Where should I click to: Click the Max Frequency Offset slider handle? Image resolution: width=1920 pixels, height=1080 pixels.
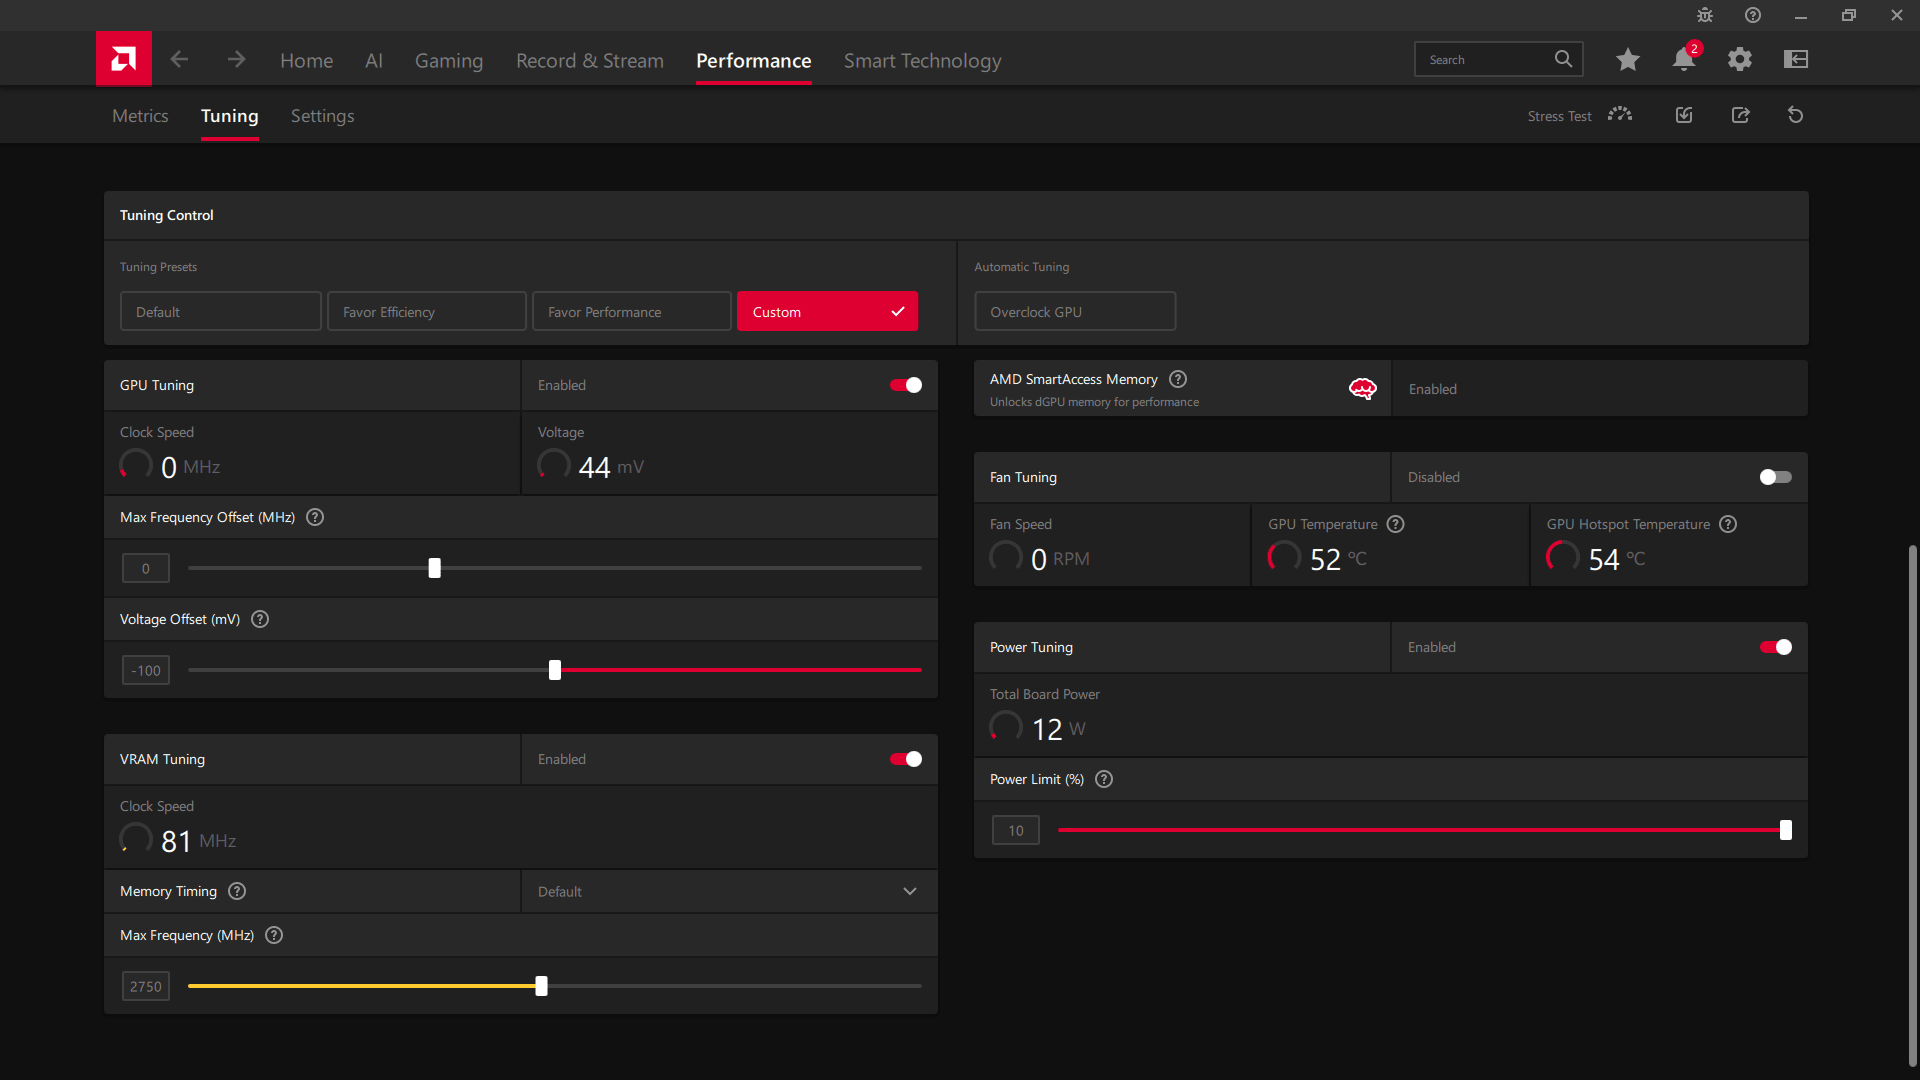click(434, 568)
